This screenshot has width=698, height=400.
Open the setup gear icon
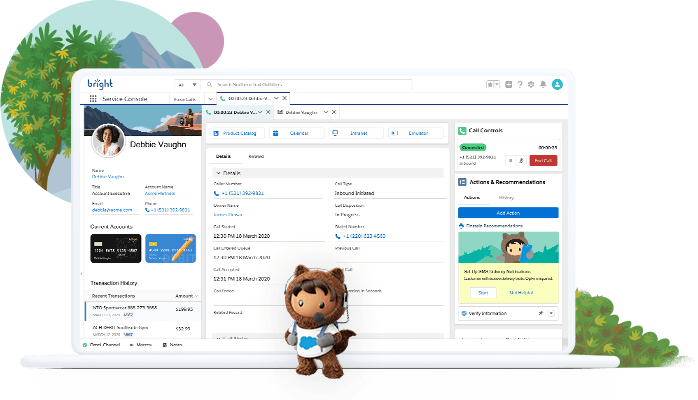[531, 84]
